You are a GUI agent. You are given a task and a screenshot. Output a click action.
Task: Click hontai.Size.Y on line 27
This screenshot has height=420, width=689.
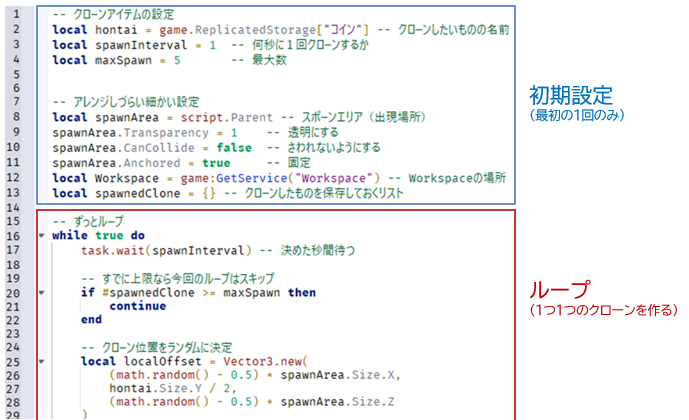156,388
